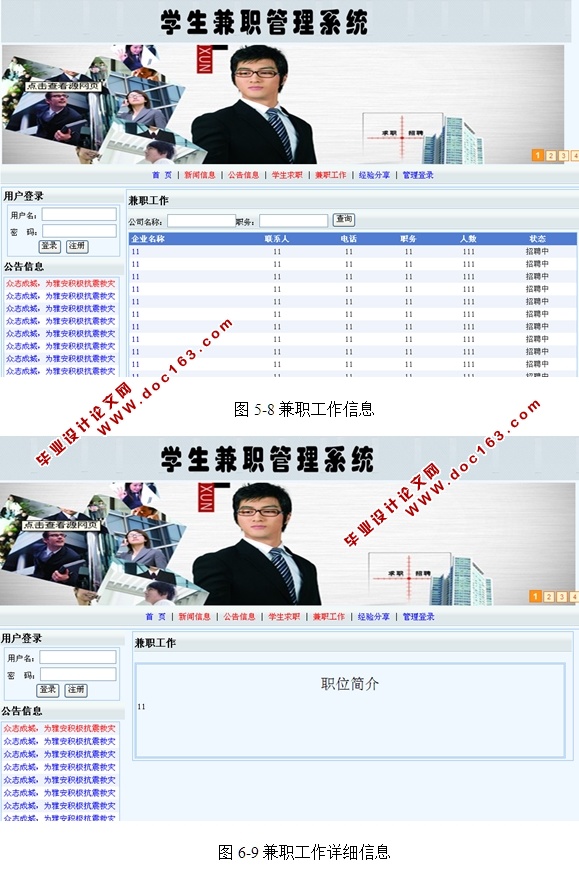Open 学生求职 in upper page navigation
Screen dimensions: 579x871
point(287,175)
